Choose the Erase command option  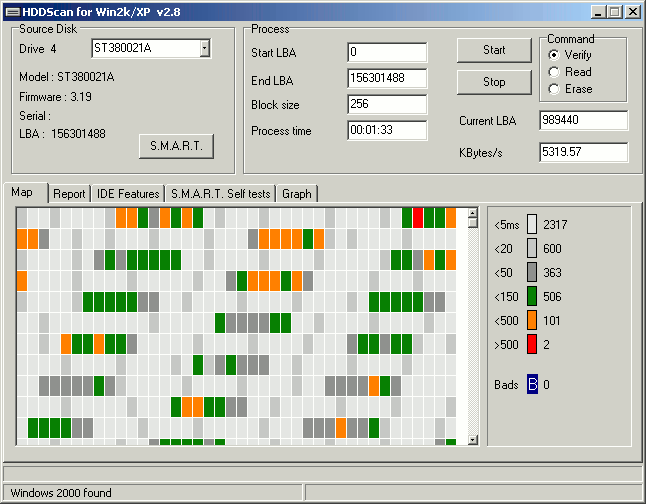(x=554, y=89)
